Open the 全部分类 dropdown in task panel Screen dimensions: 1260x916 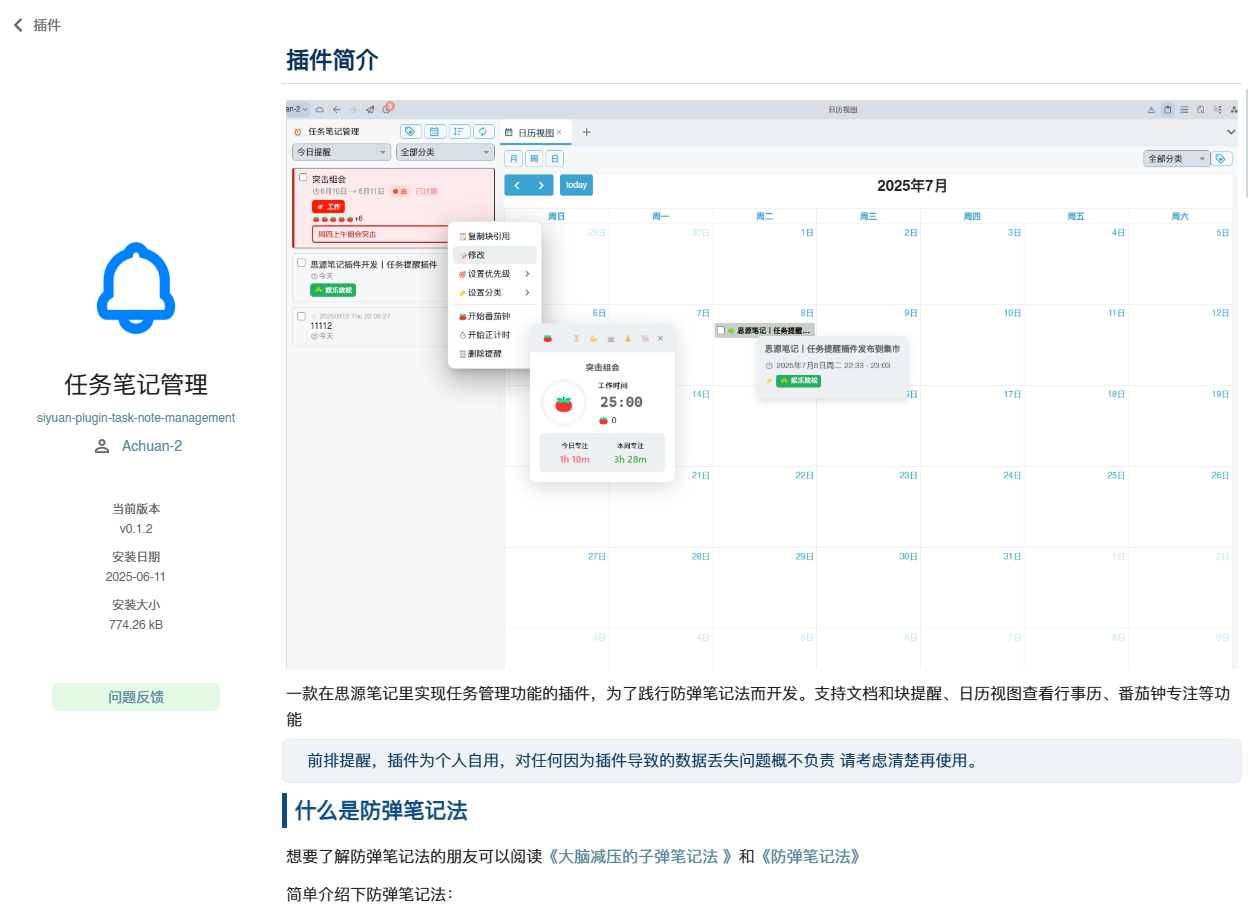click(x=445, y=152)
